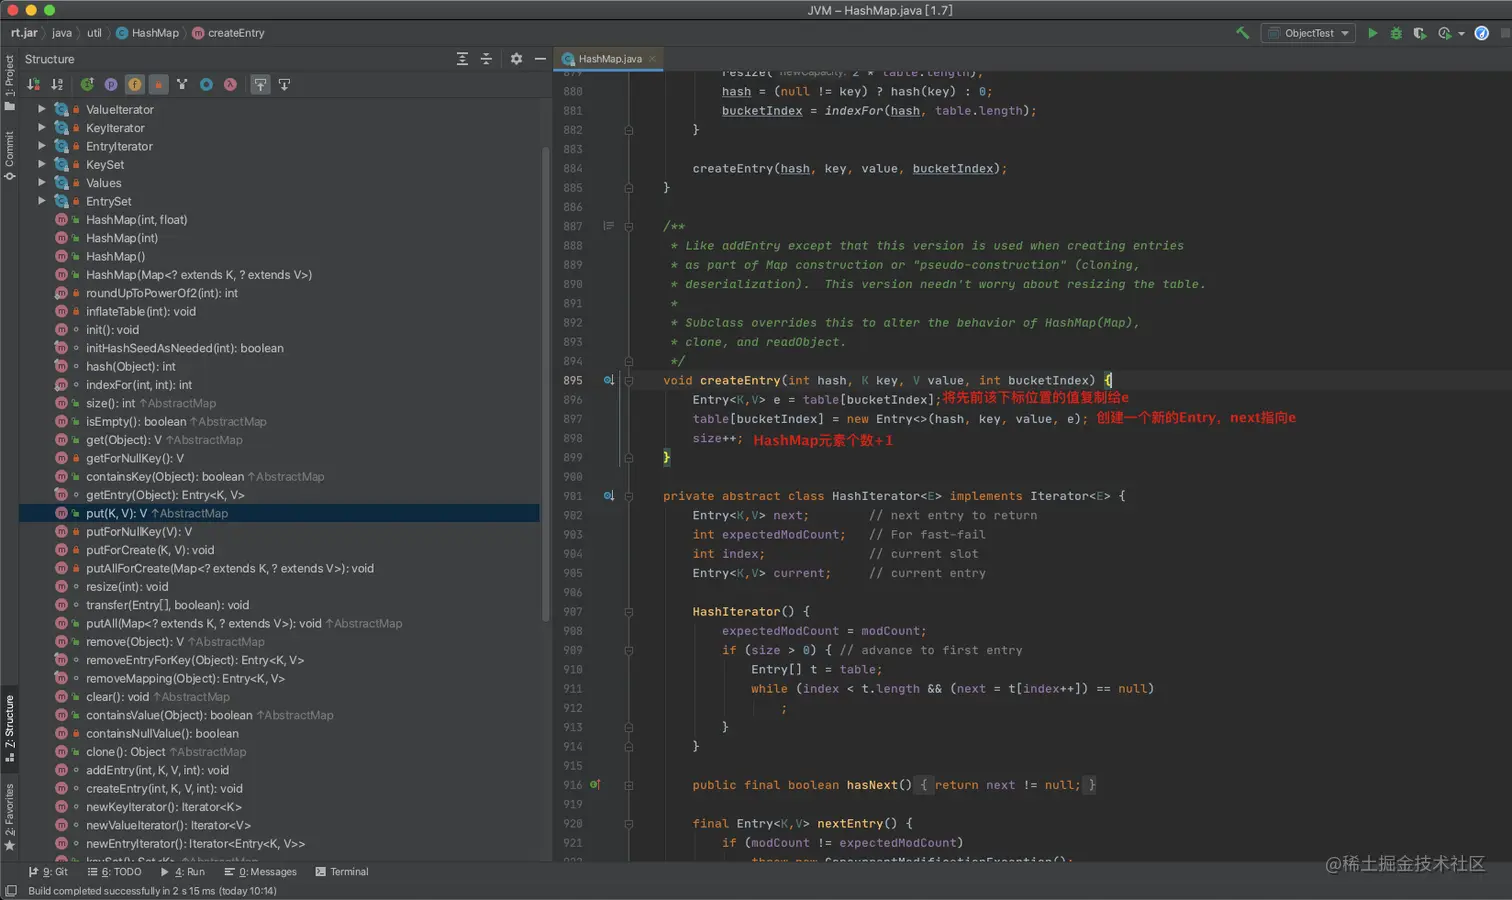Click Collapse All in the Structure panel

tap(486, 59)
